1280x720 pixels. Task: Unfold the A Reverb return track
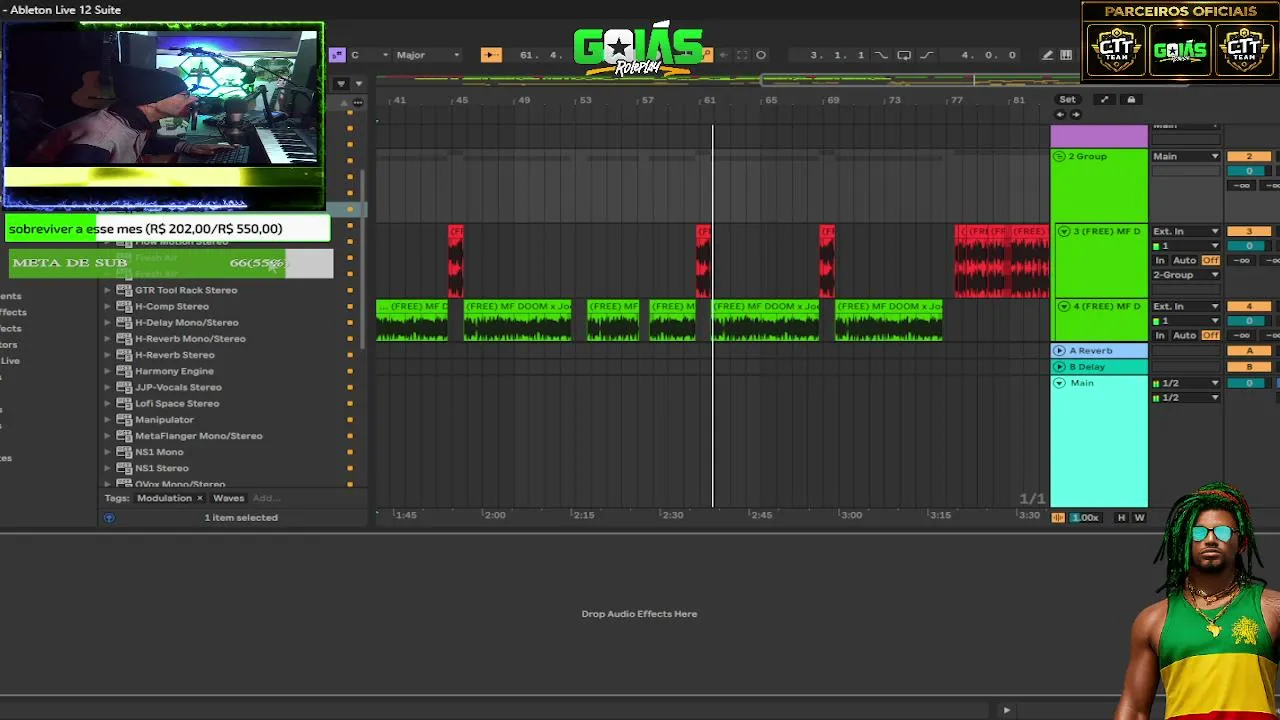click(1059, 350)
